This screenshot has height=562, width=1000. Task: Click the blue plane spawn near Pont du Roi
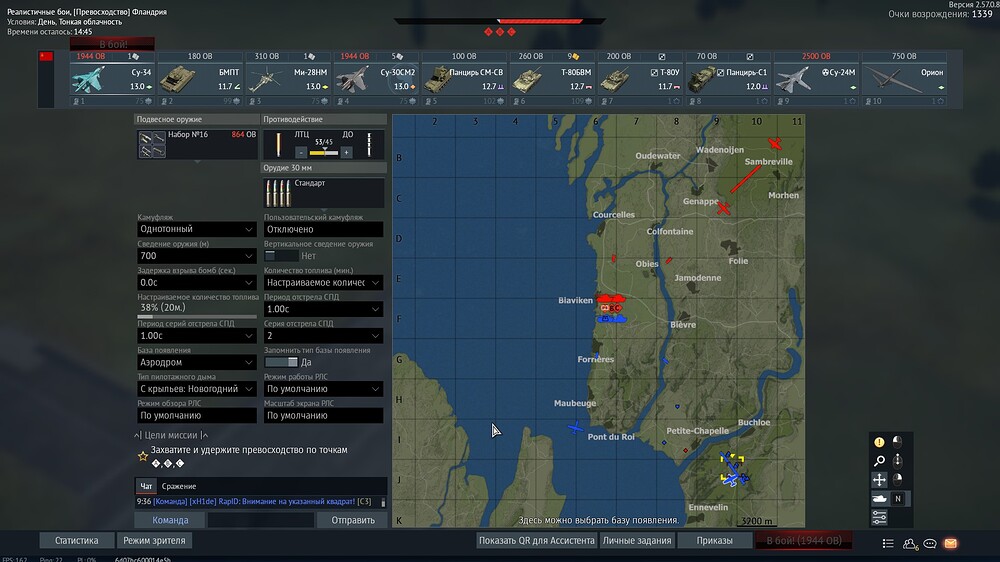tap(575, 428)
